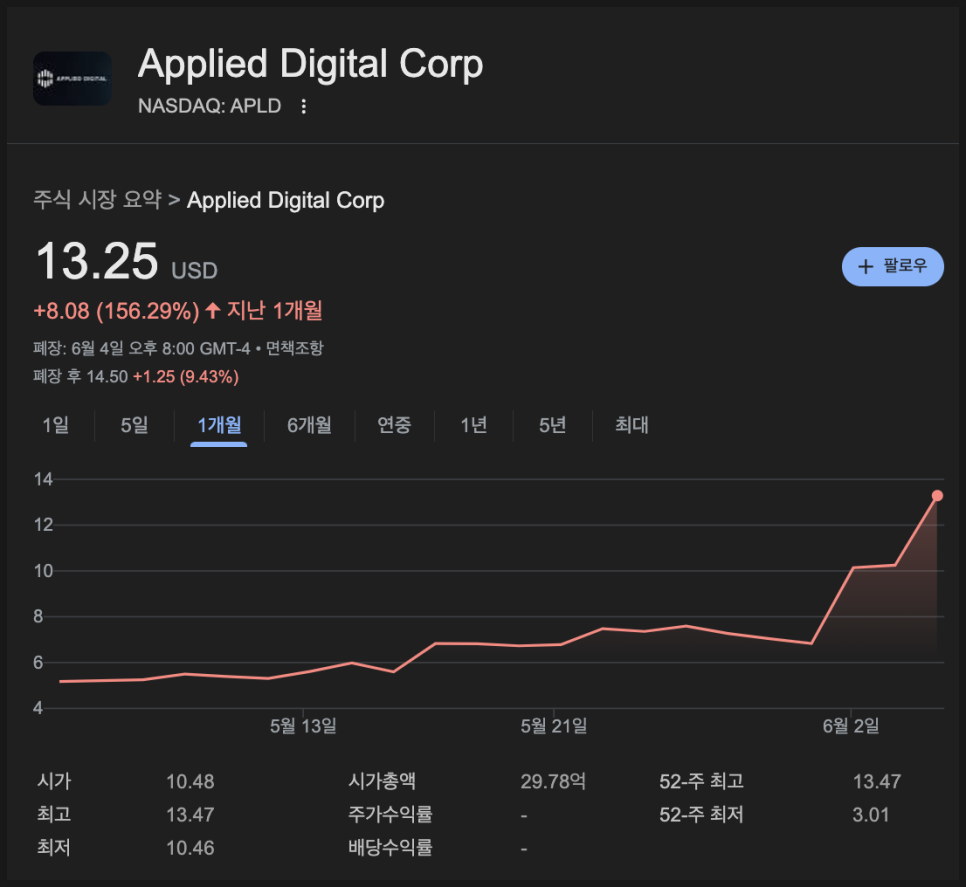Click the 5월 21일 date axis label

(x=554, y=726)
